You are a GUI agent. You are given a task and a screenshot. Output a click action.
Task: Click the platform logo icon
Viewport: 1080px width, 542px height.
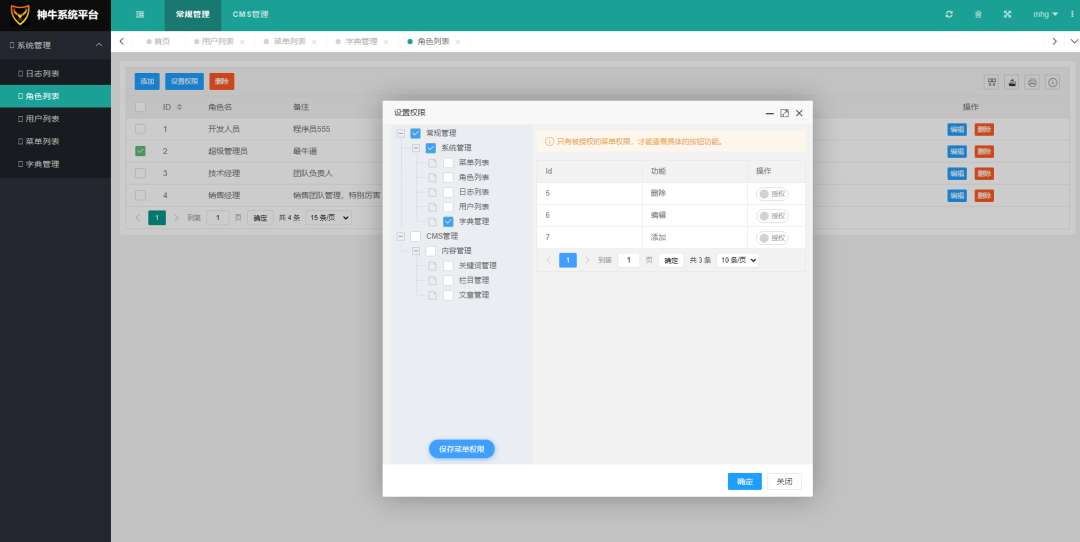pos(20,14)
